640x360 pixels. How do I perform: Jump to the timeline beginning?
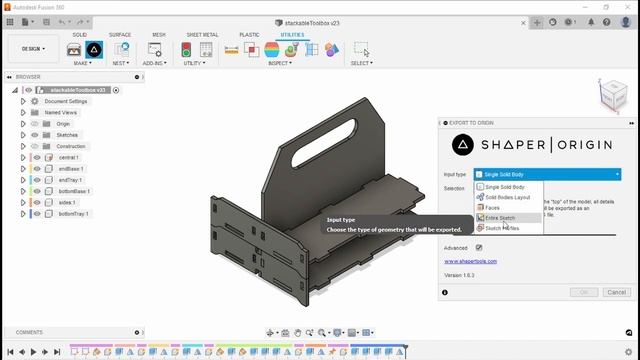pos(10,351)
